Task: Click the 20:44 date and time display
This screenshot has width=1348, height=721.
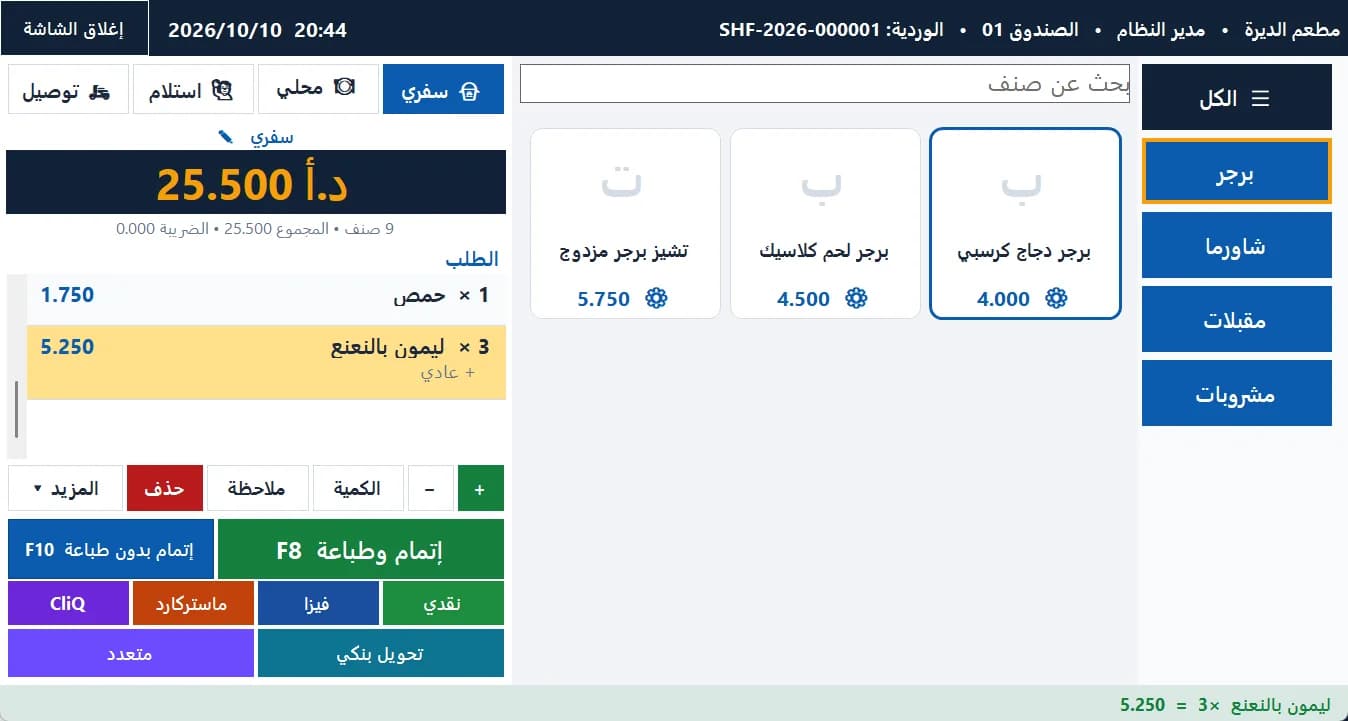Action: (257, 30)
